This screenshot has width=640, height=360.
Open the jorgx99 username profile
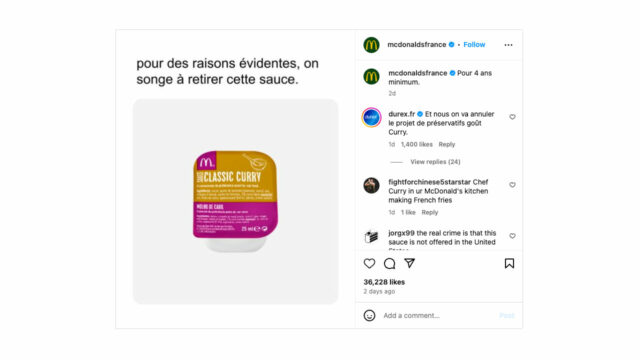coord(401,233)
